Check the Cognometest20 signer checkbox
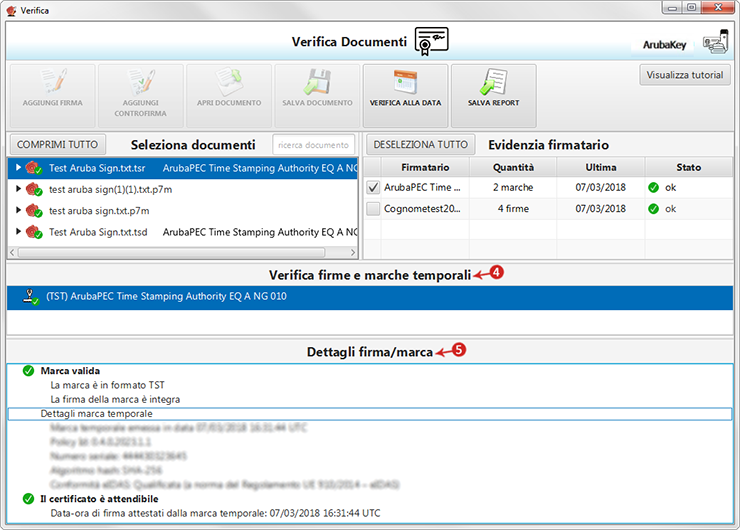740x530 pixels. tap(373, 209)
